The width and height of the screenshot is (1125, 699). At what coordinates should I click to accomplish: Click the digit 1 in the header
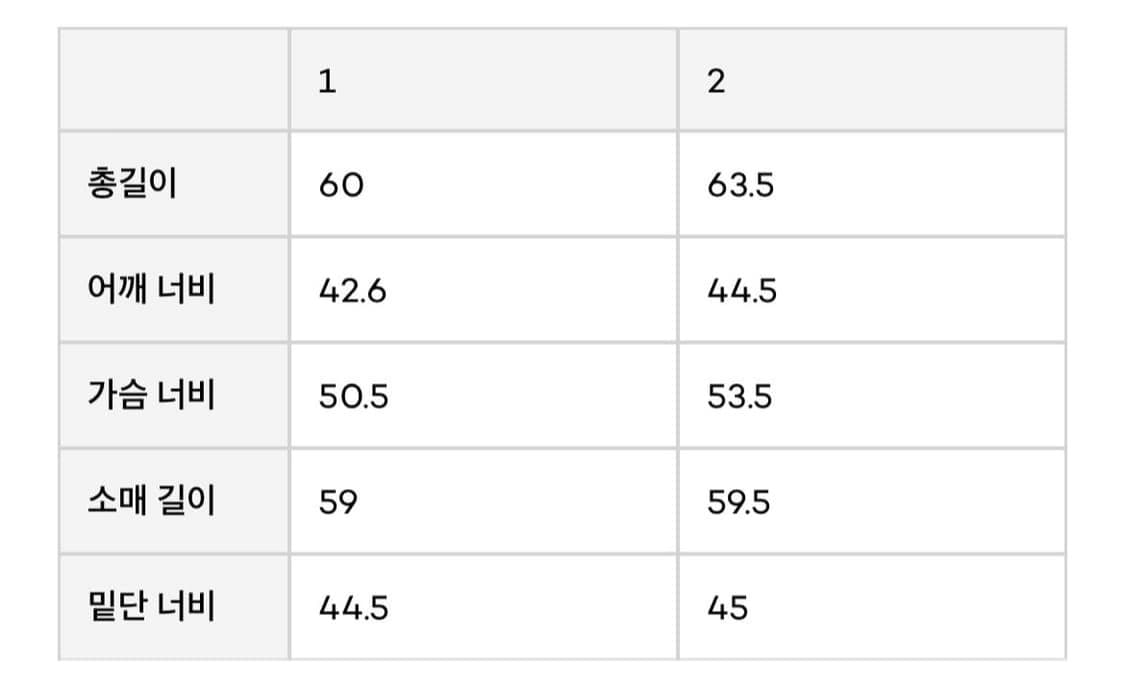coord(327,81)
